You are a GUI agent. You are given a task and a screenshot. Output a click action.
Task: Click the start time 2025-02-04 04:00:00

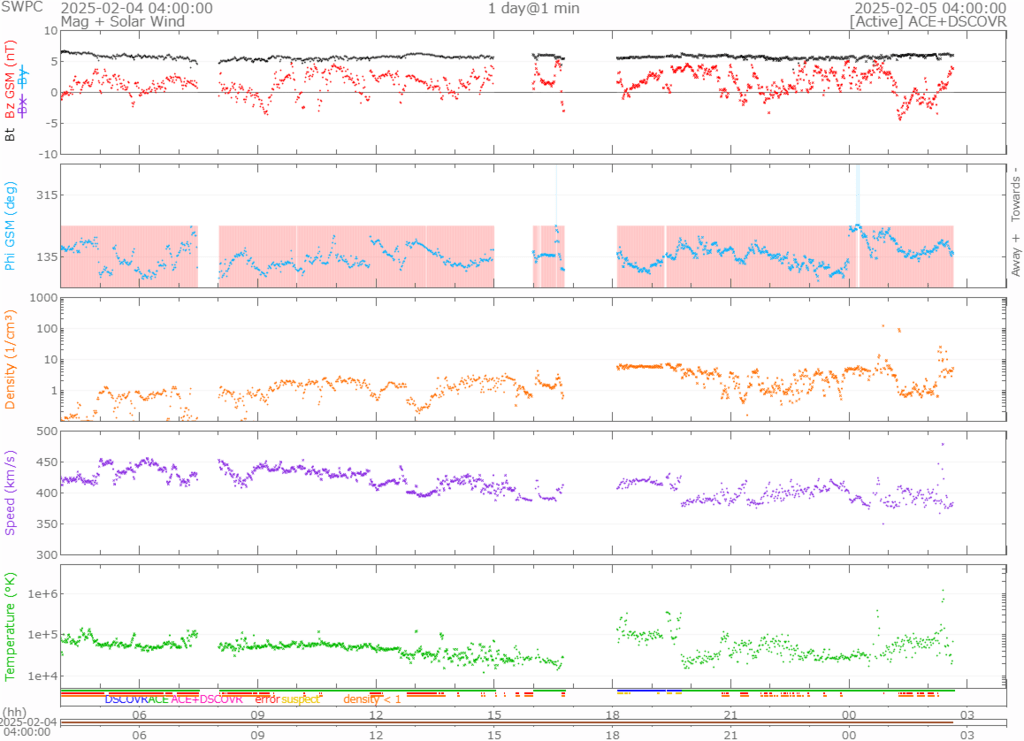click(136, 7)
